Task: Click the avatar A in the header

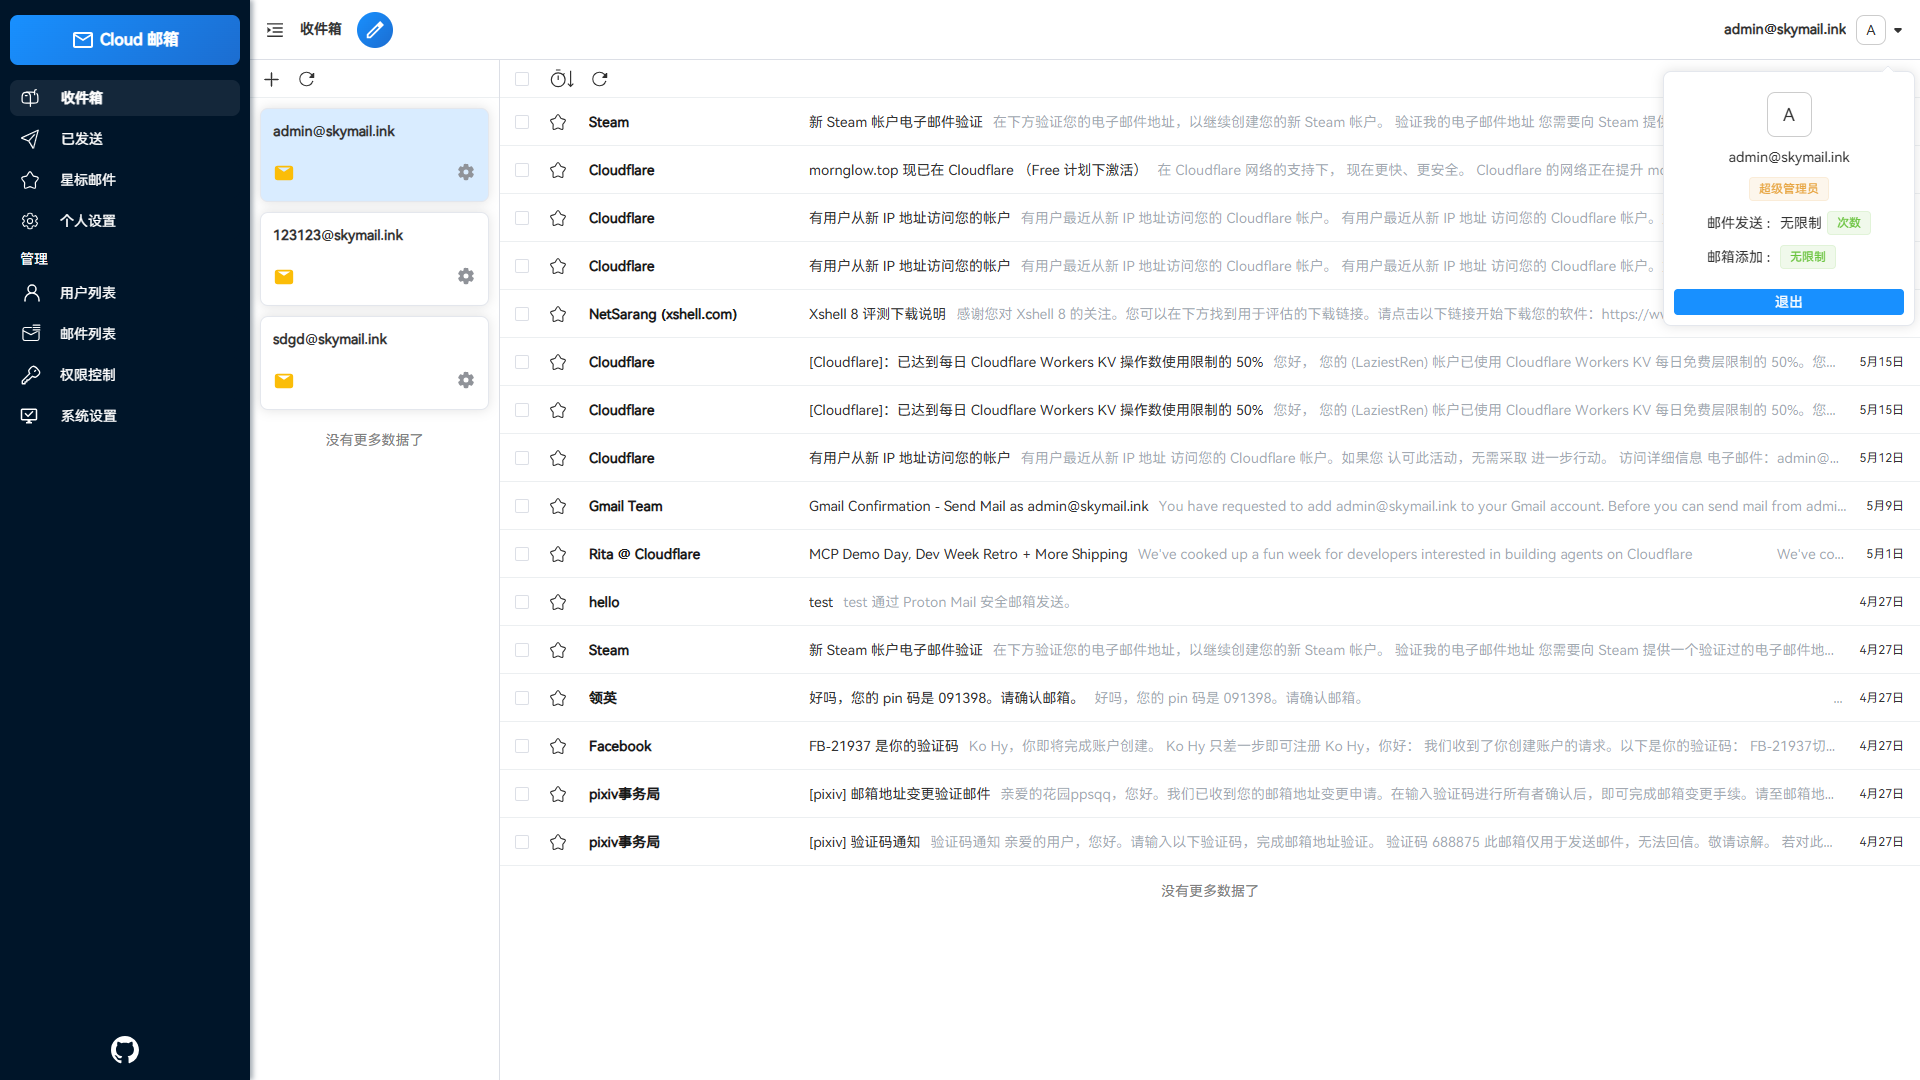Action: 1871,30
